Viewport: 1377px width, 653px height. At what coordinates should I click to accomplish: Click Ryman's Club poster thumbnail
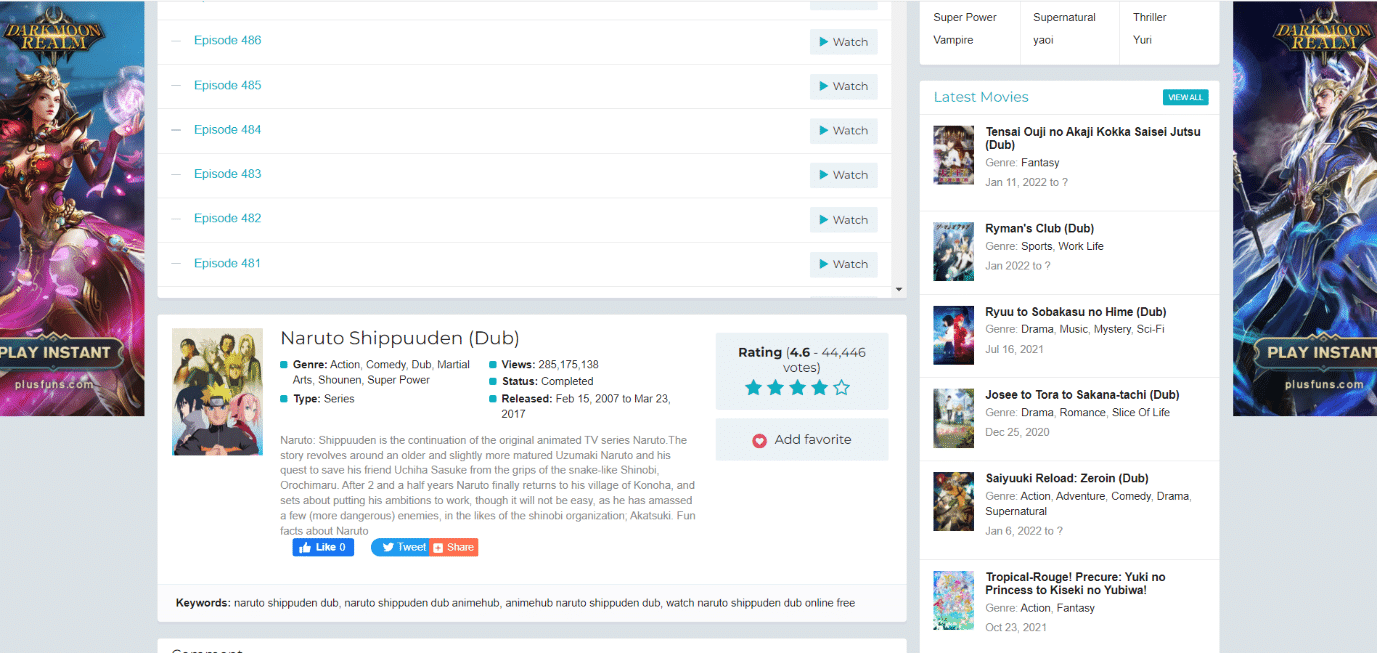[953, 251]
